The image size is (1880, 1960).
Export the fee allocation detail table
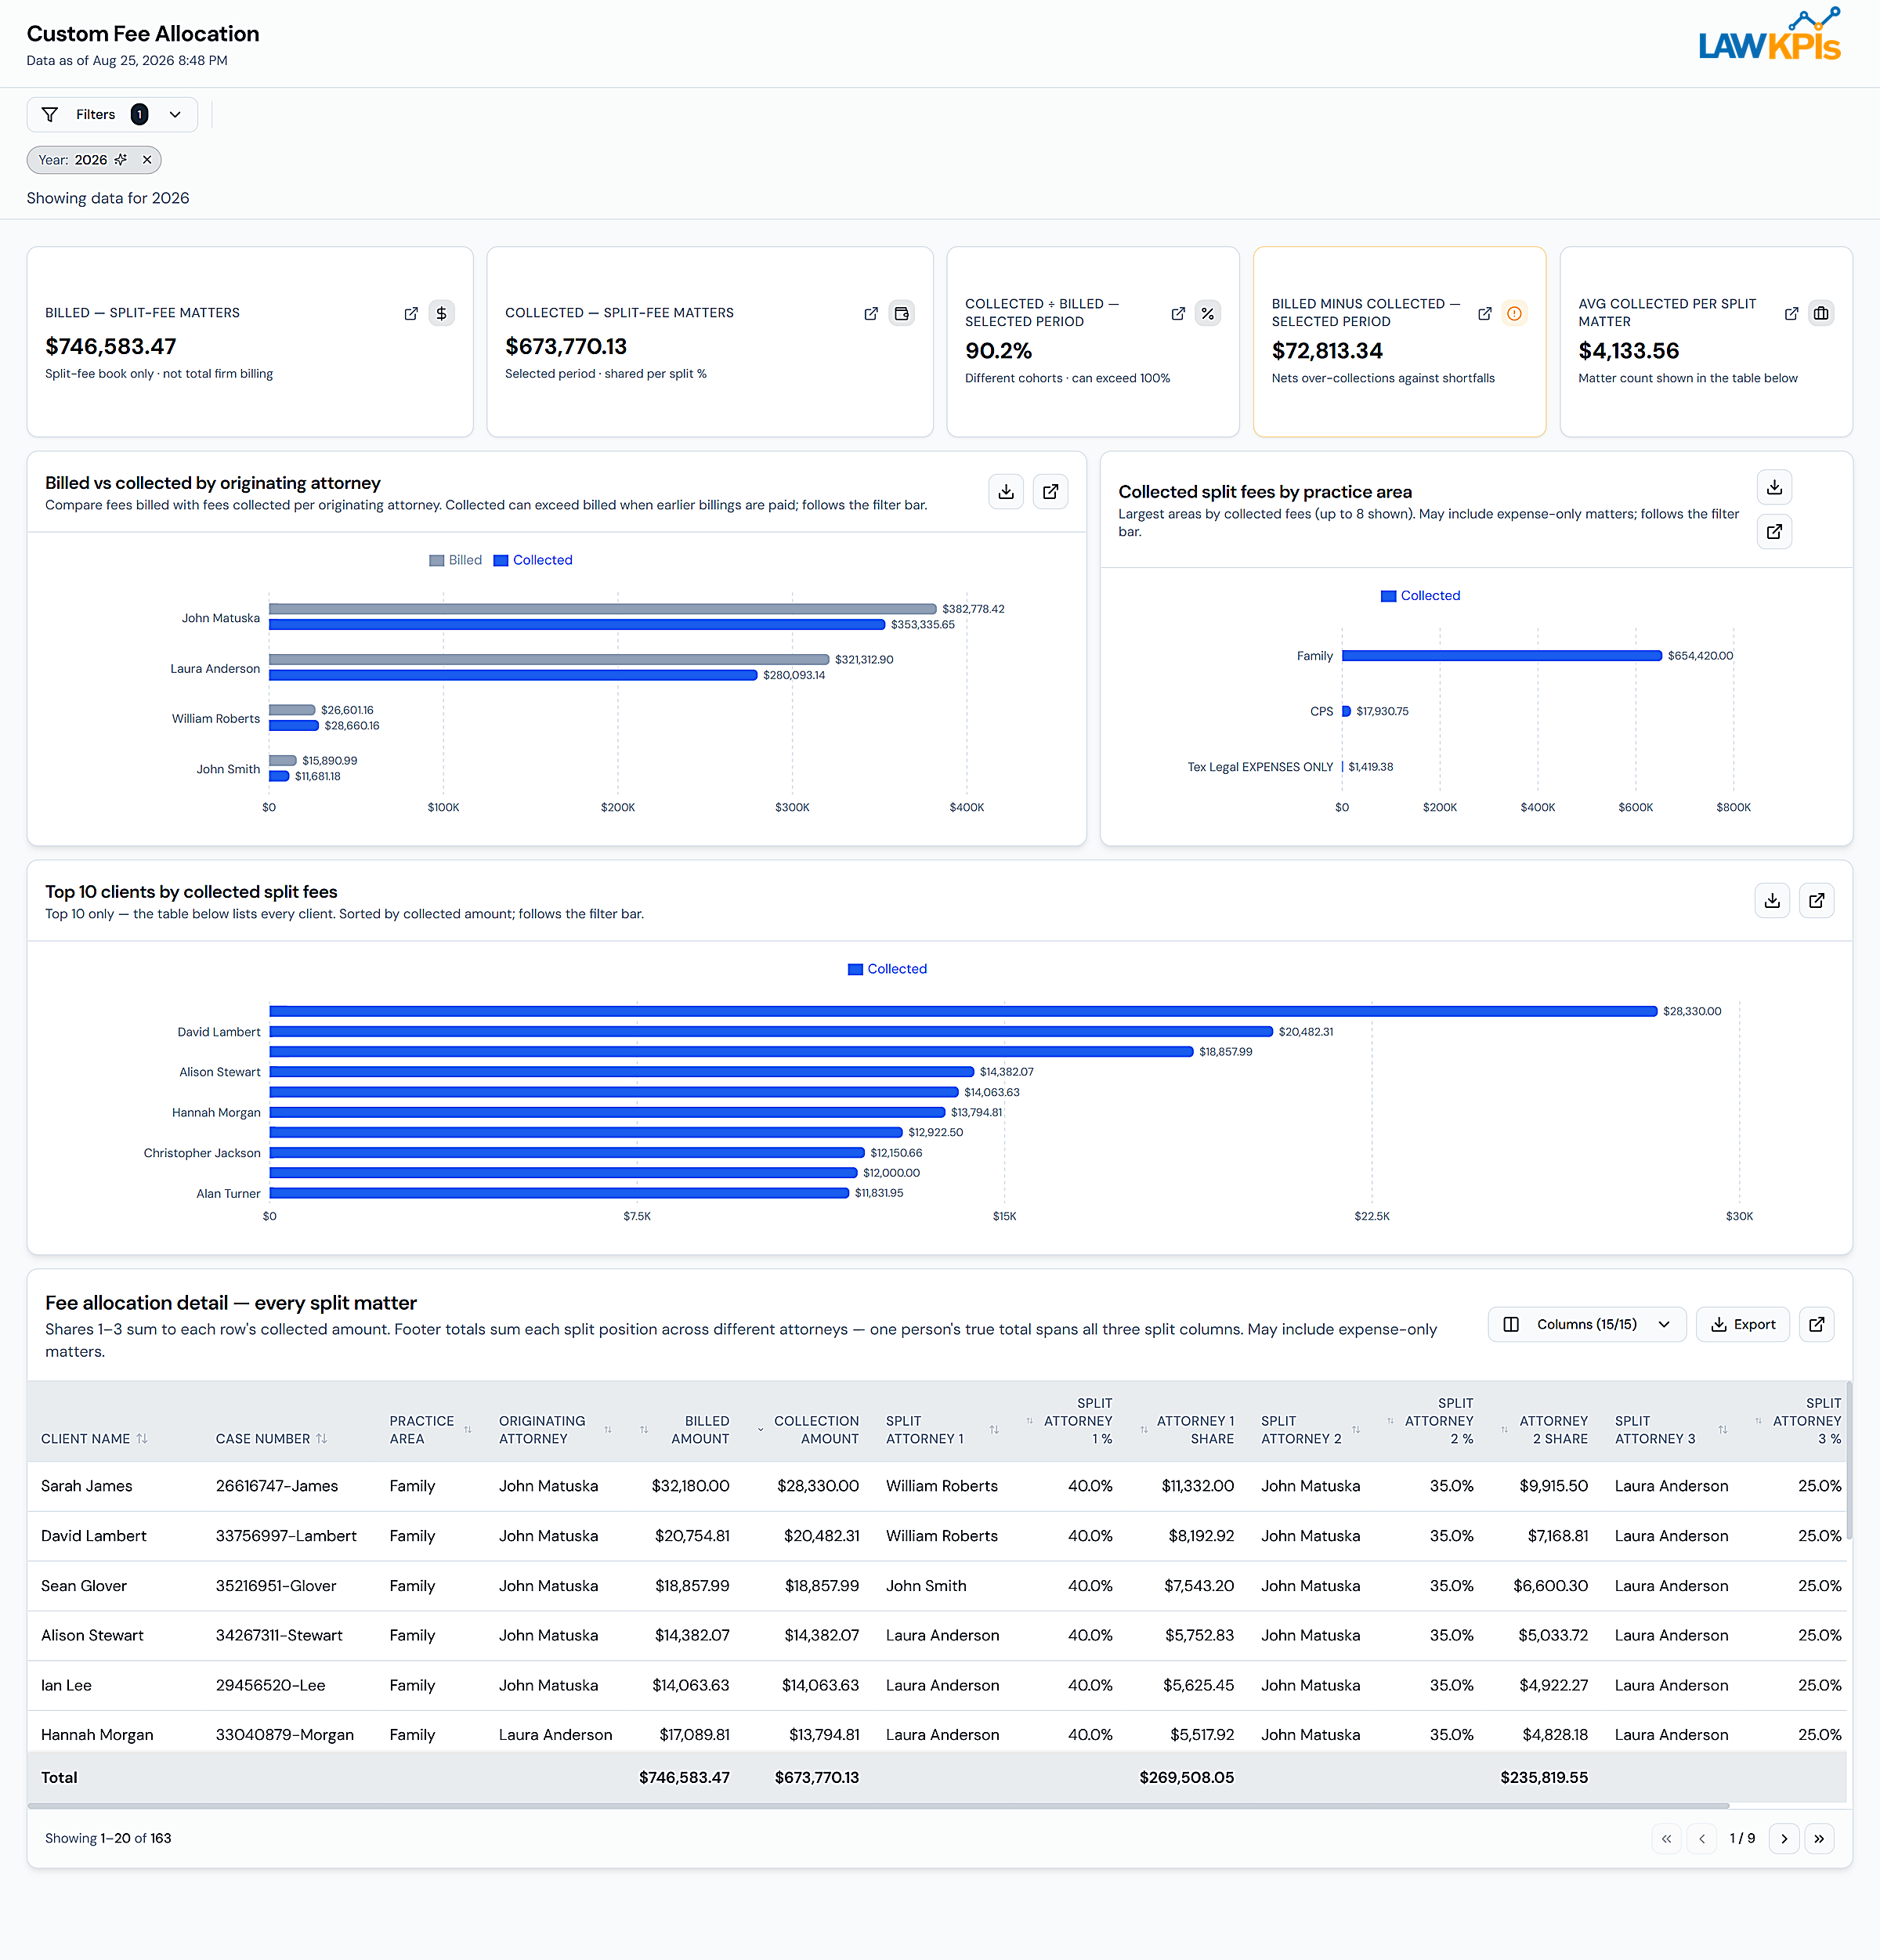click(1742, 1324)
